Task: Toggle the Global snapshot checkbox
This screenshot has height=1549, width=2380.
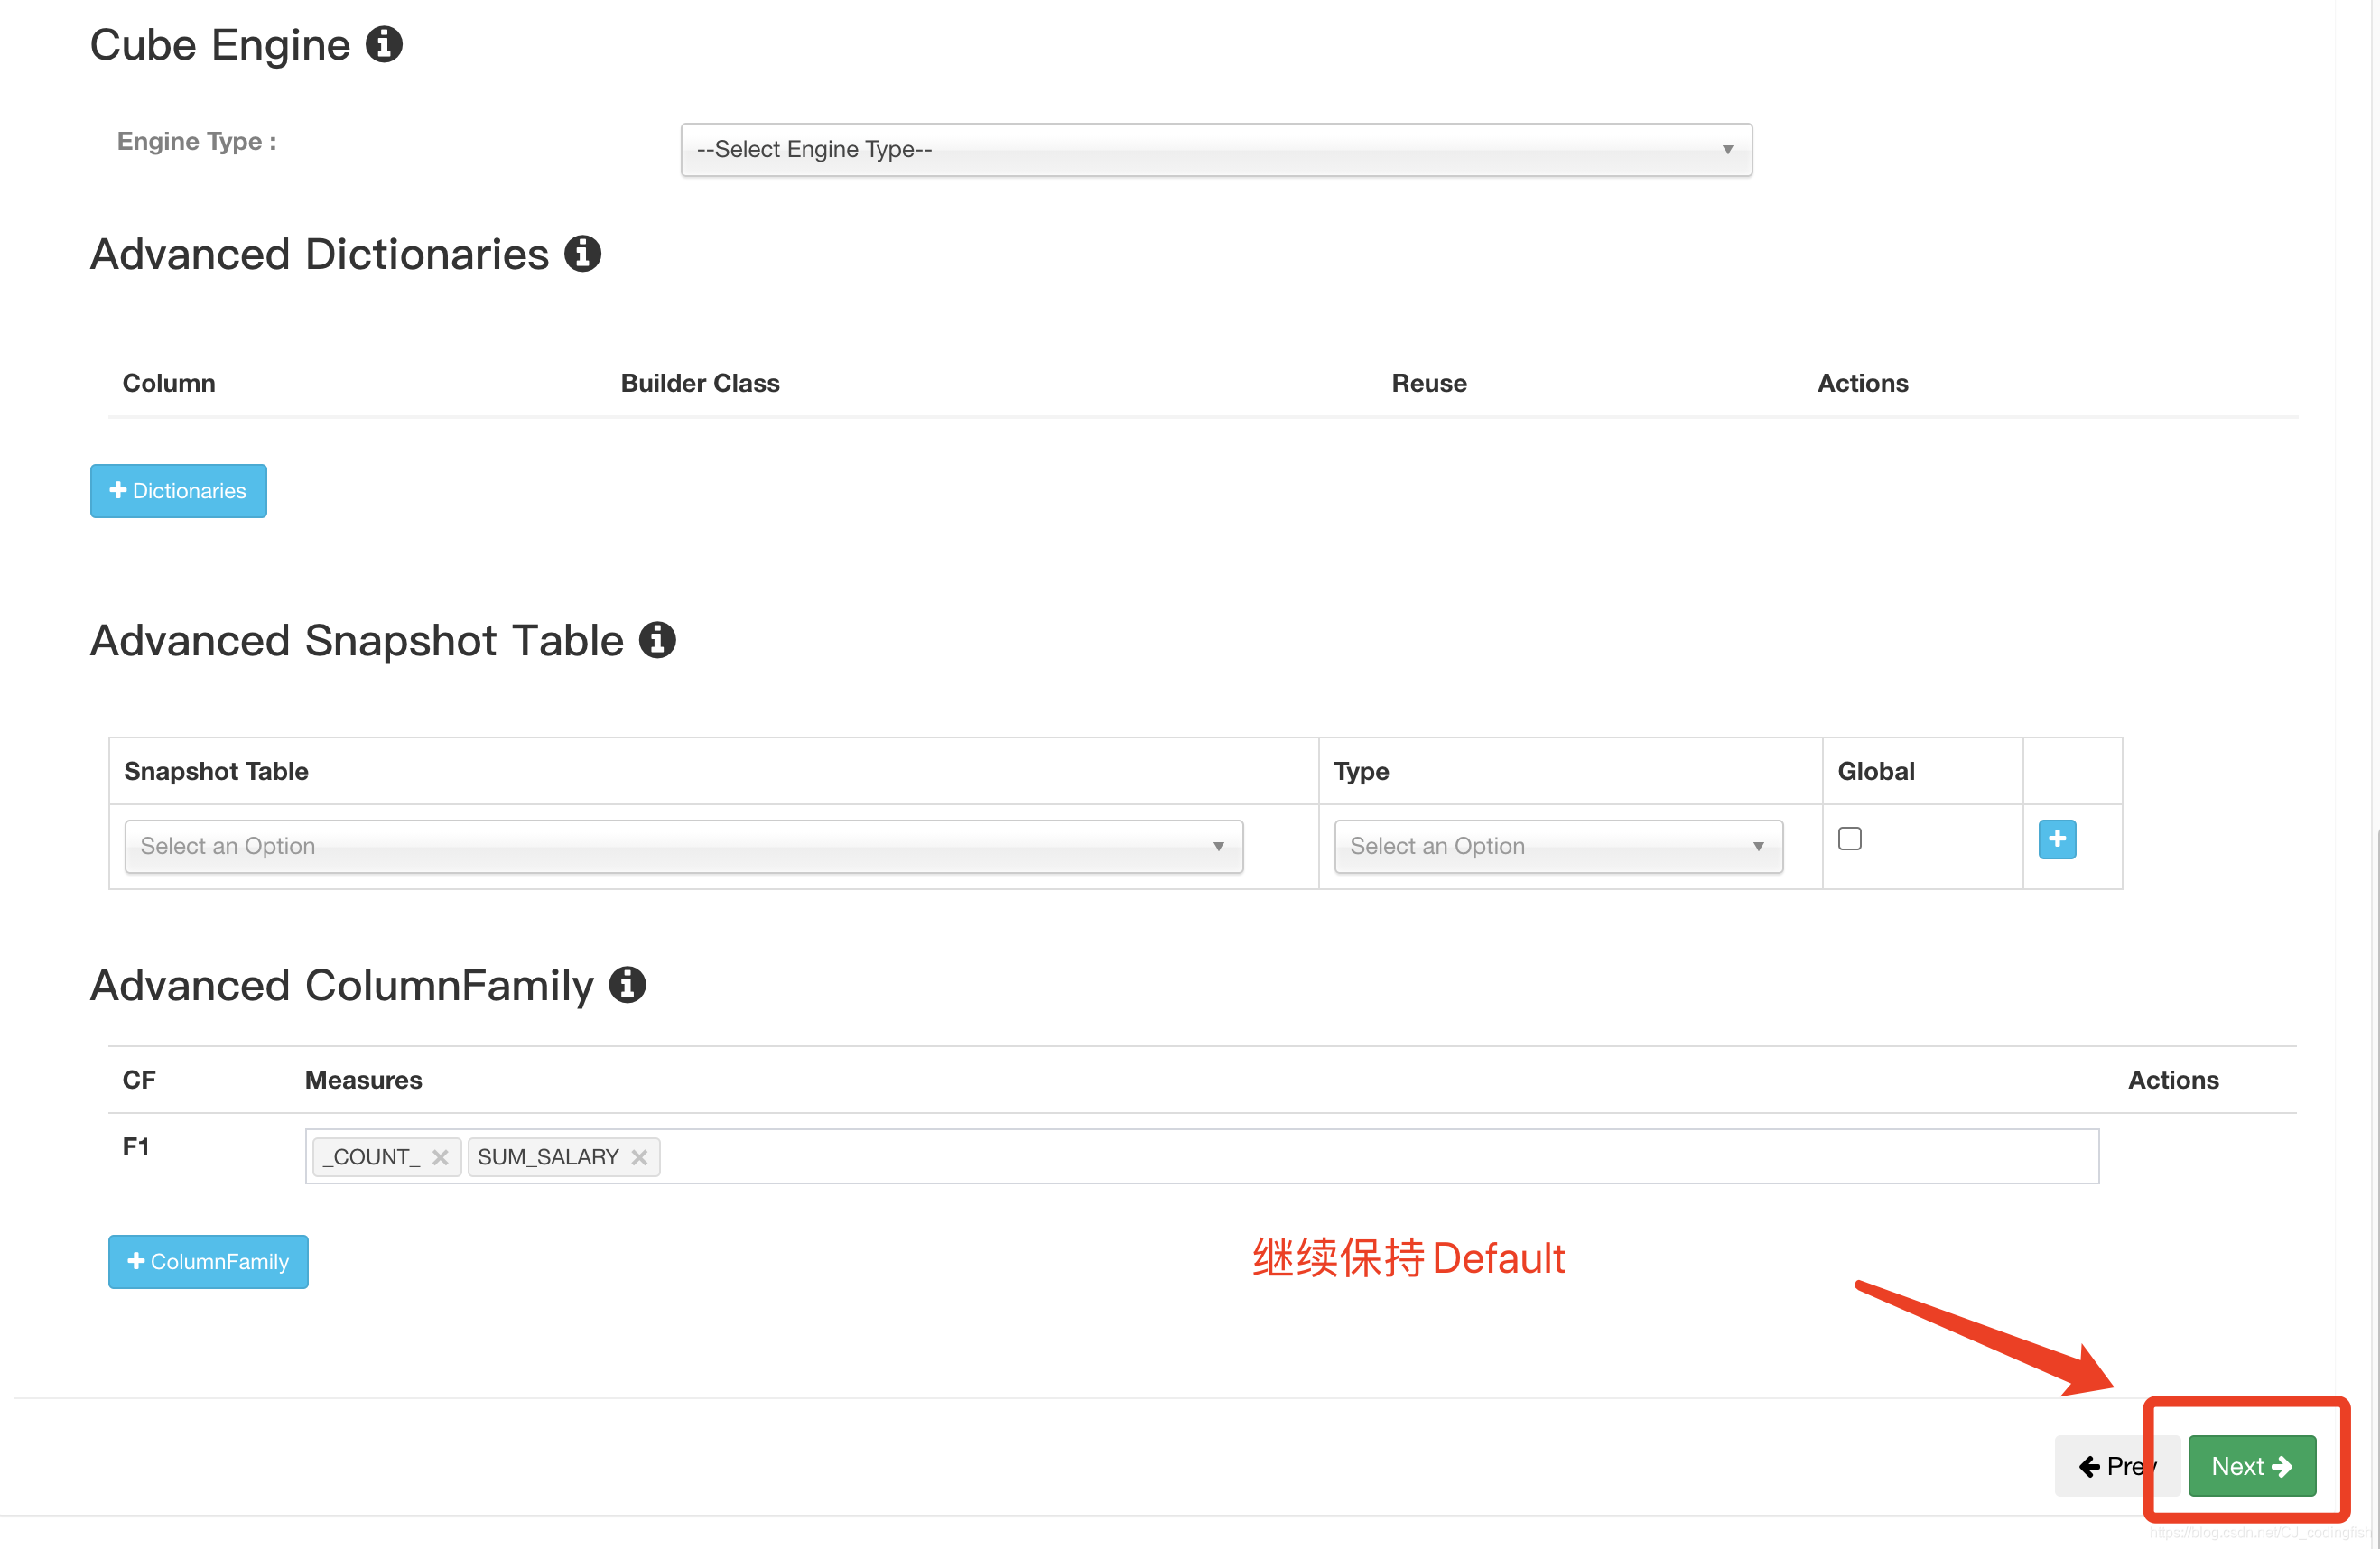Action: pyautogui.click(x=1849, y=839)
